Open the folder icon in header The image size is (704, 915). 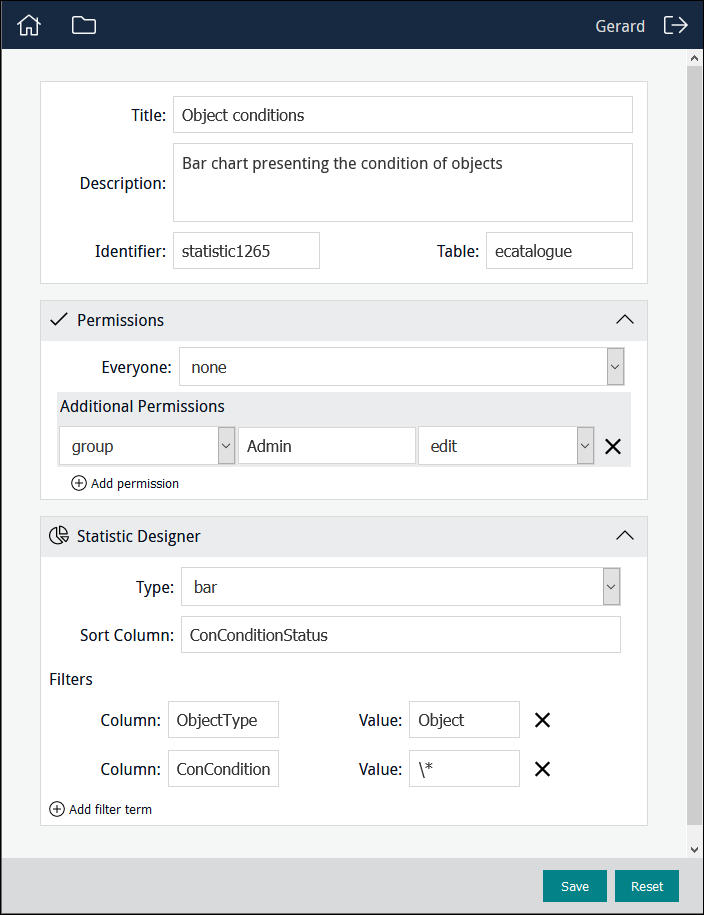(84, 26)
